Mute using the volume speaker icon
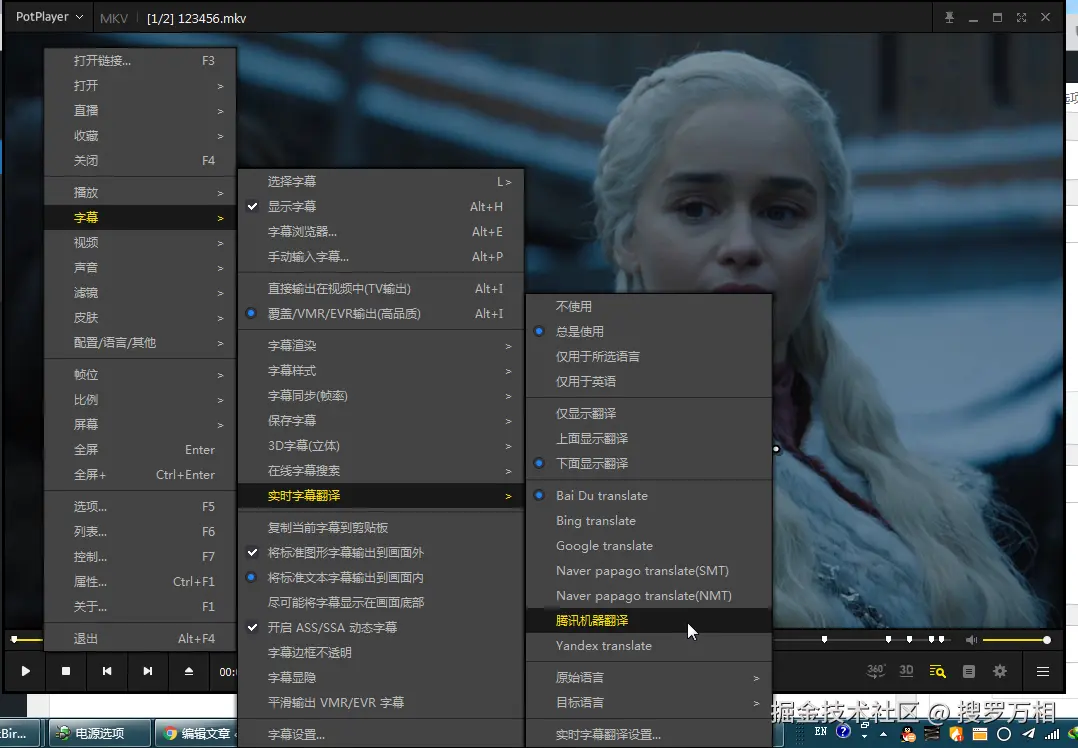Screen dimensions: 1078x748 tap(971, 640)
